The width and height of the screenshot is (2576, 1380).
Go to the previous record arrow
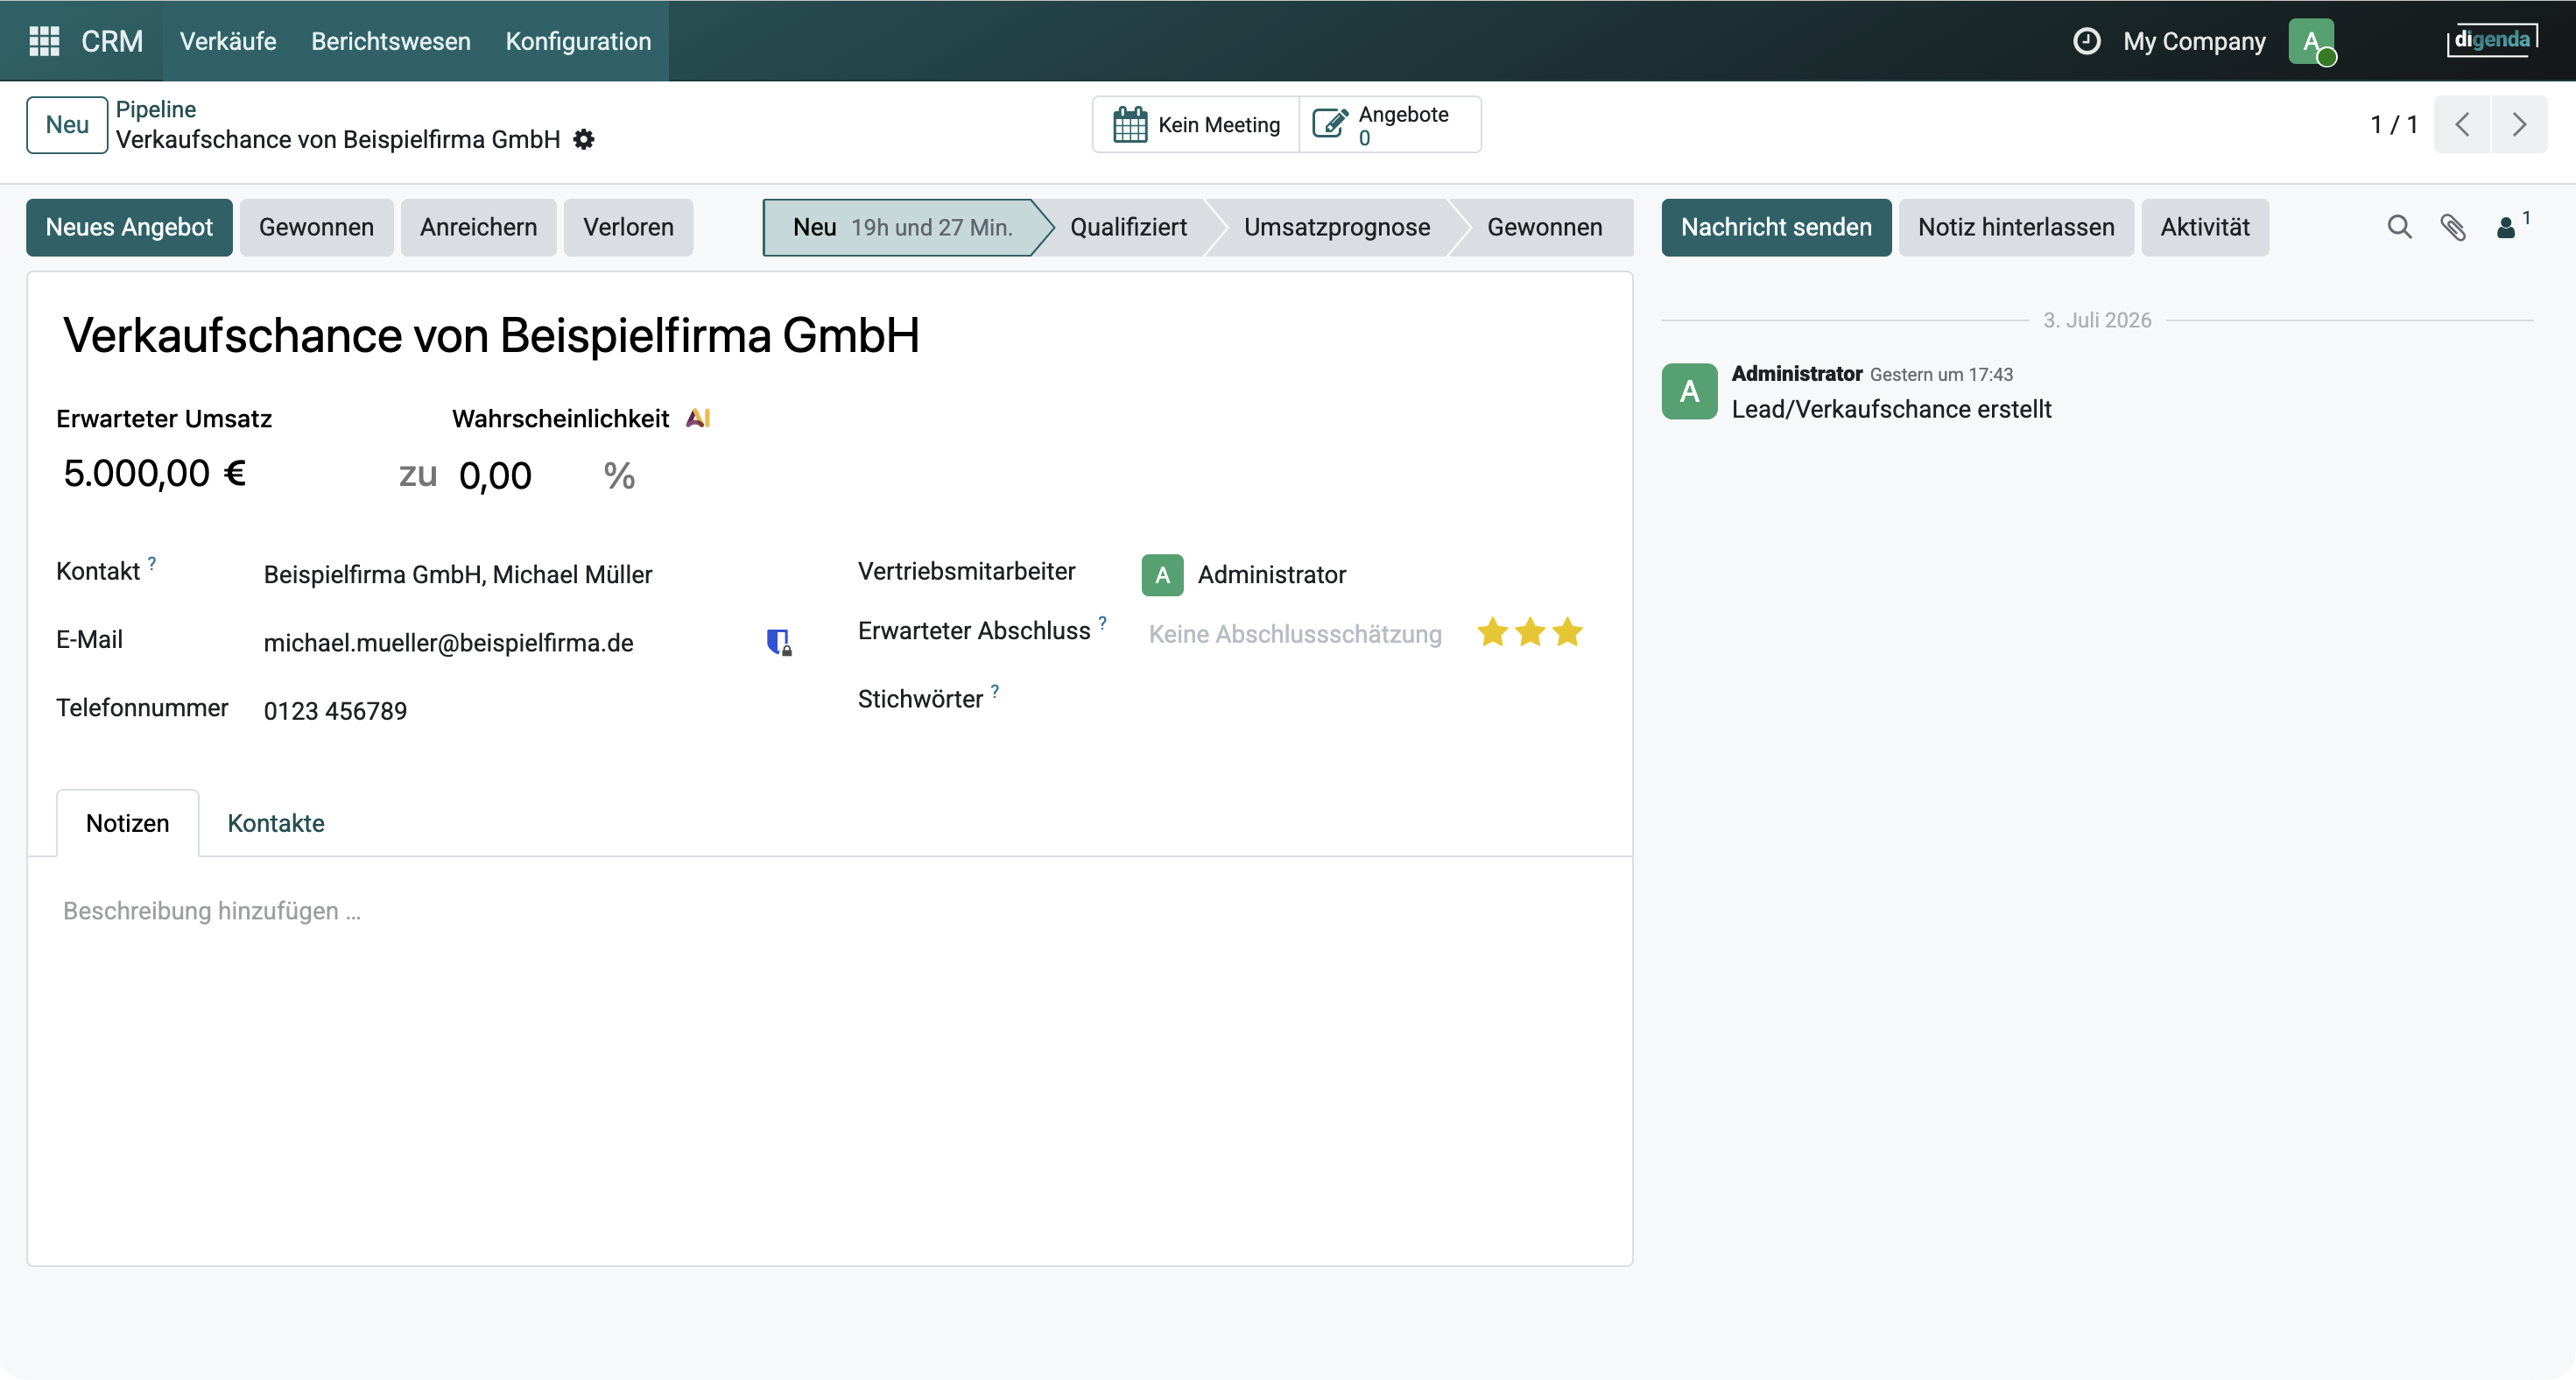(2462, 124)
